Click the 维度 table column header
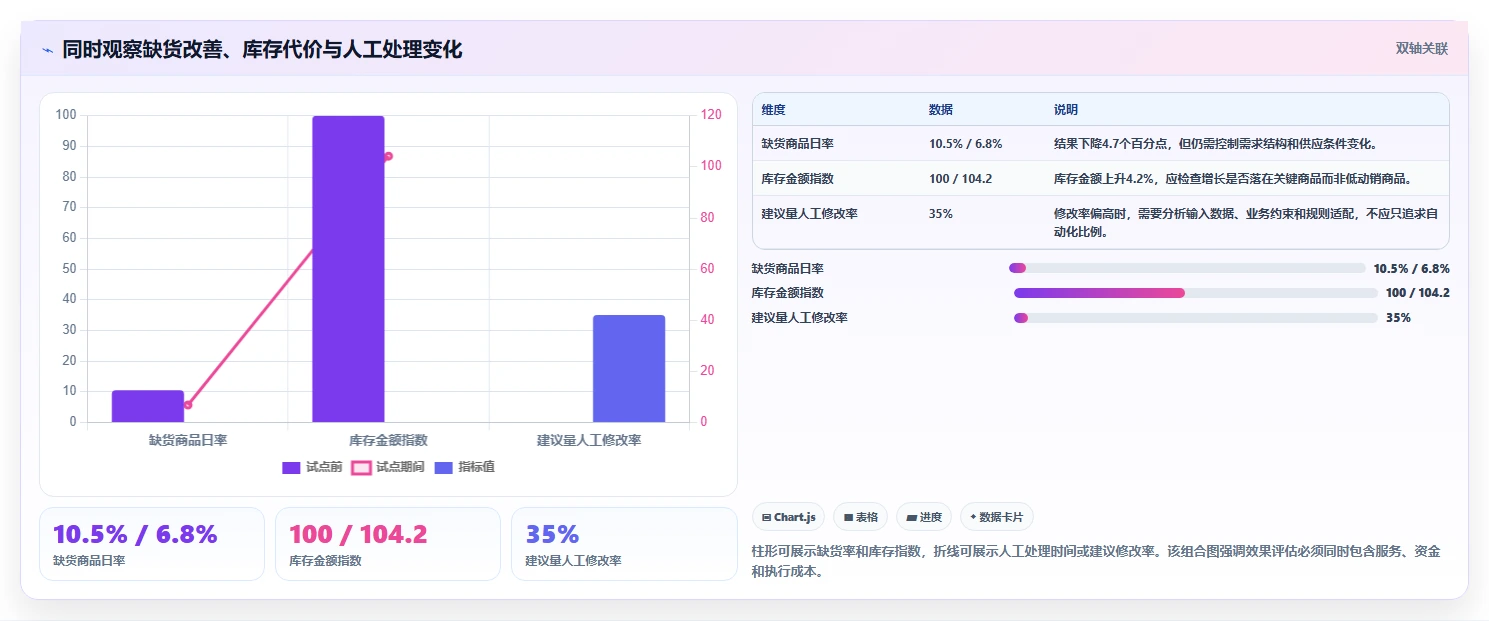Image resolution: width=1489 pixels, height=621 pixels. tap(773, 110)
